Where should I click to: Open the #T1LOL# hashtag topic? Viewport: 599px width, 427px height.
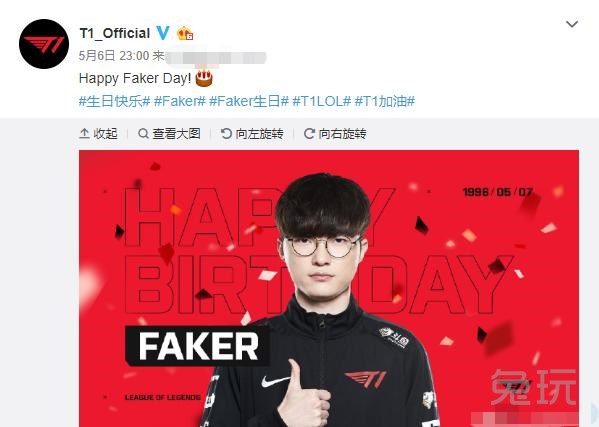pyautogui.click(x=321, y=101)
